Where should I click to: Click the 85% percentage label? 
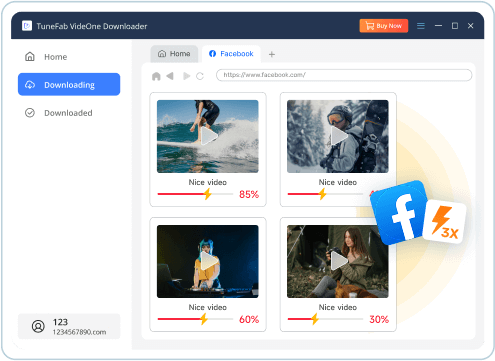[249, 194]
